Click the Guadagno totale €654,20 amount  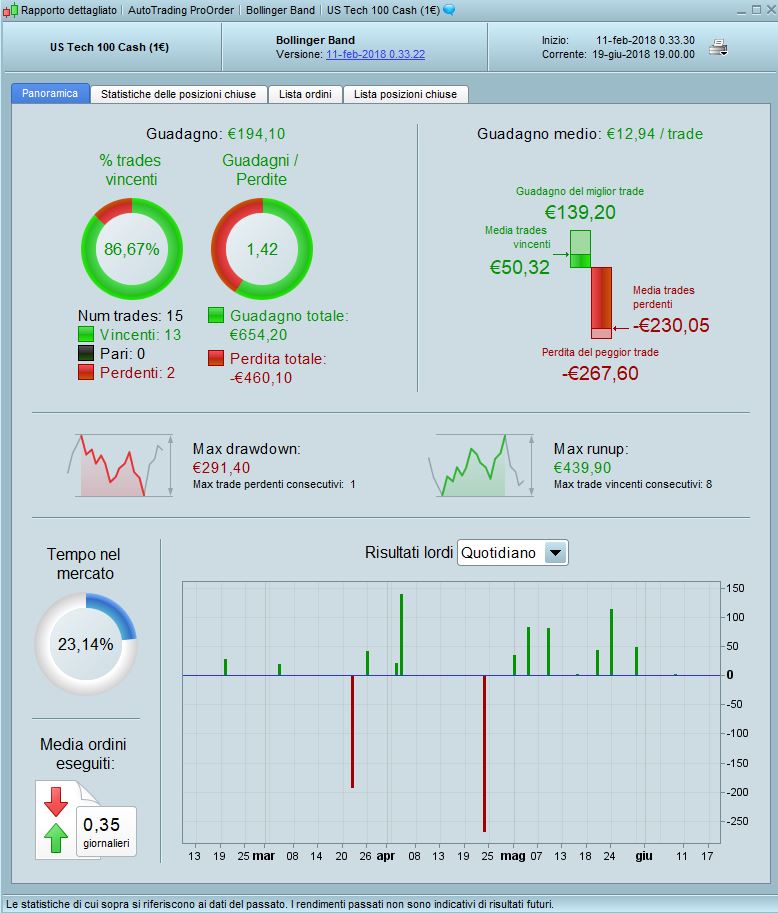(258, 335)
